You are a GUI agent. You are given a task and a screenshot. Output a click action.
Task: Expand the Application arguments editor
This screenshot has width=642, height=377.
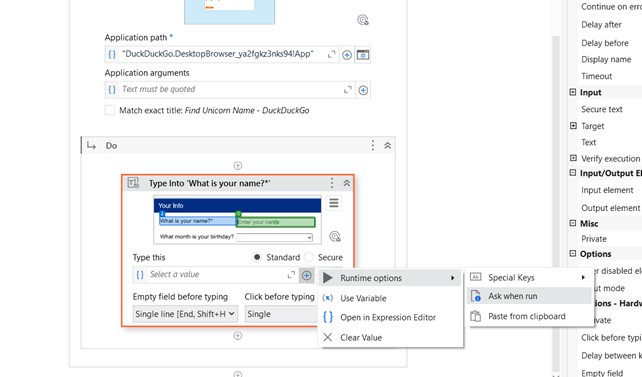348,90
